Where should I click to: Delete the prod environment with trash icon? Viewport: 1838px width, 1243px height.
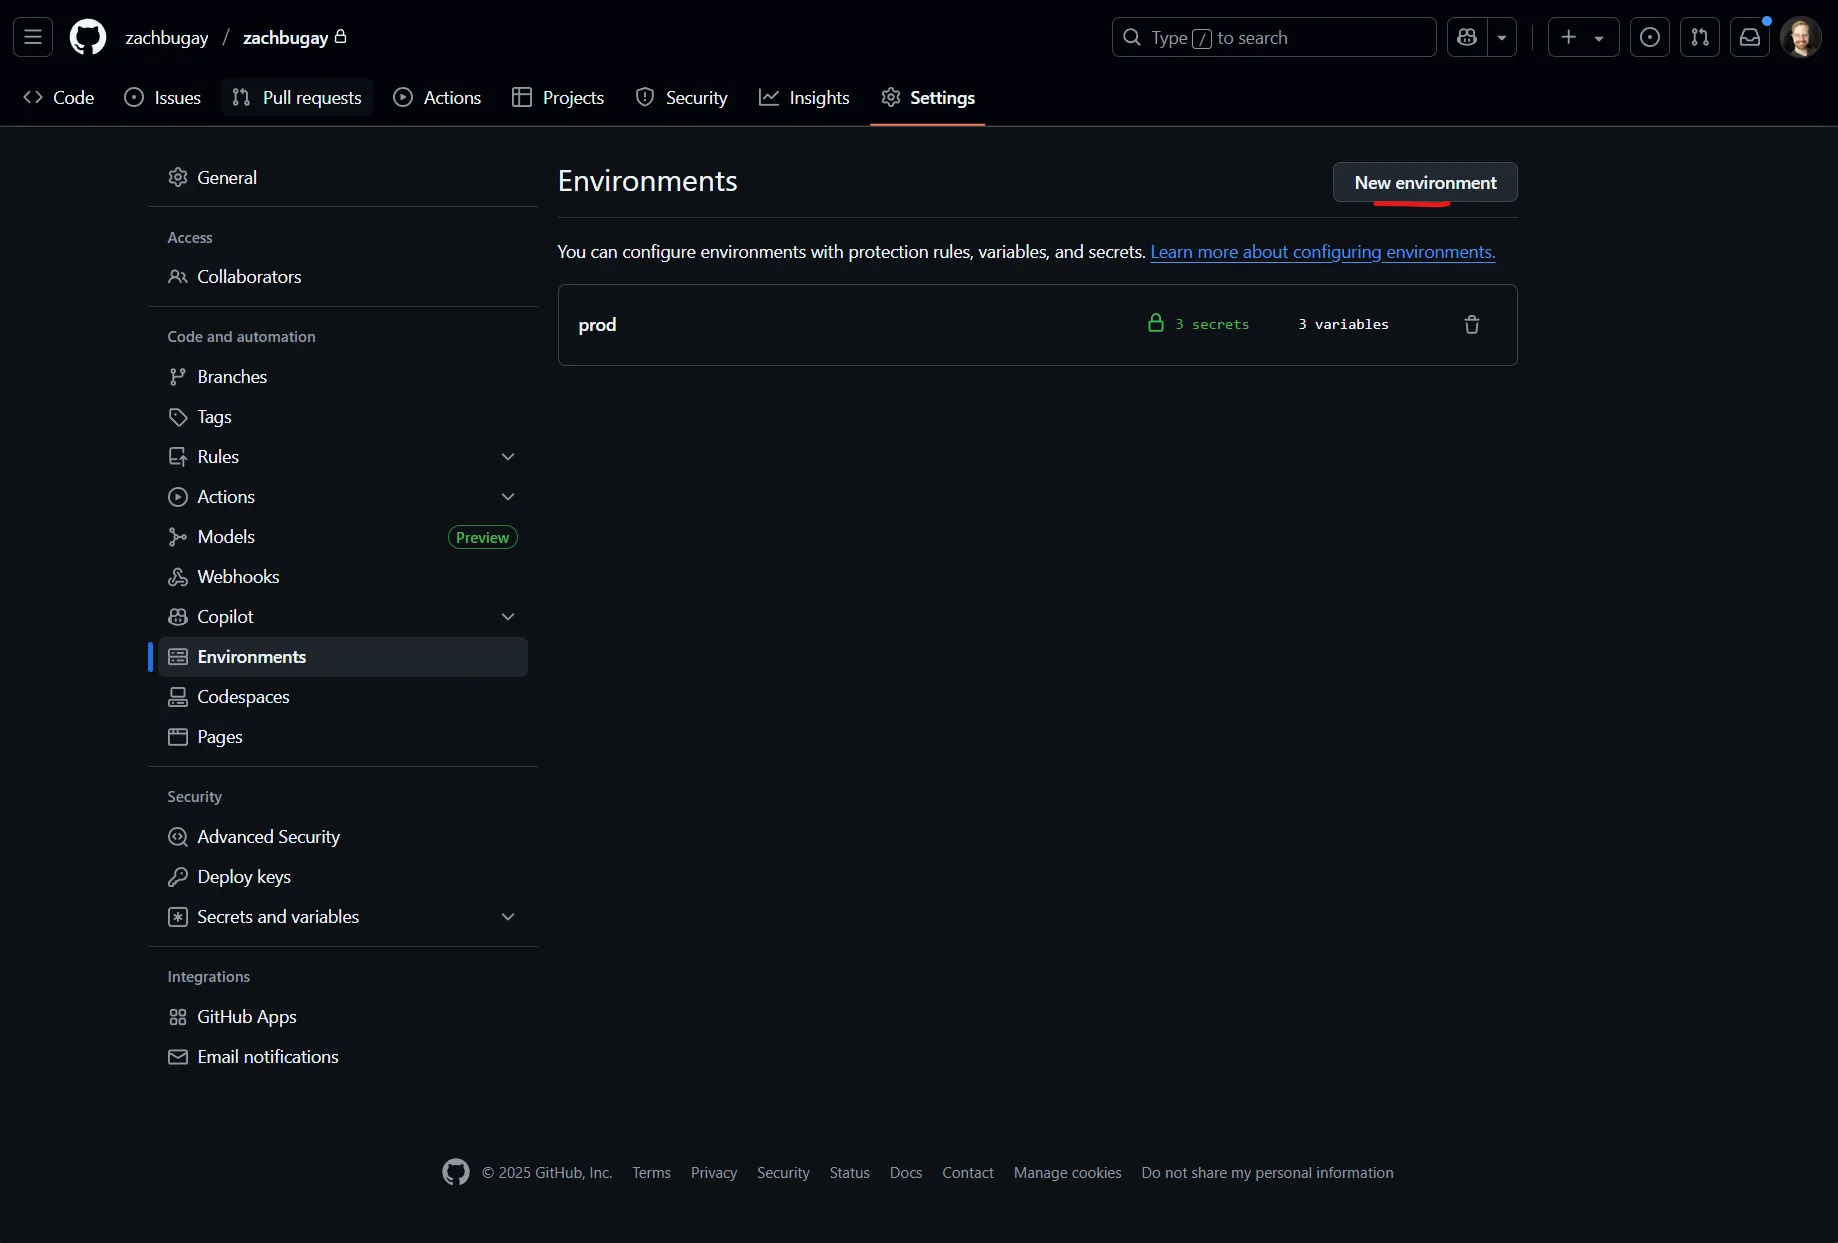coord(1471,324)
